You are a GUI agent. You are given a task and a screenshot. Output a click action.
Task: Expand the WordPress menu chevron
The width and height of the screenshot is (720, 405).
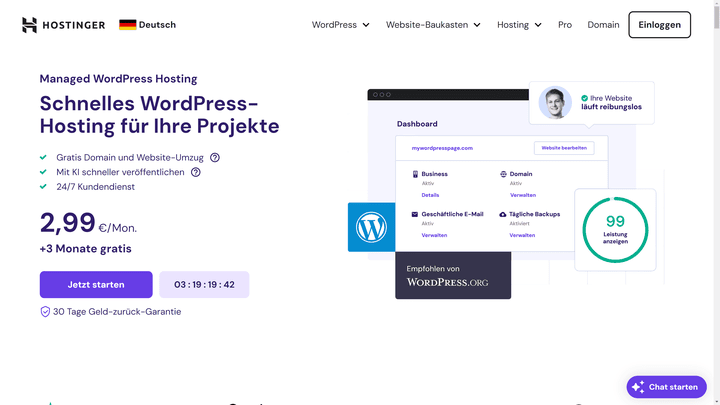[x=366, y=25]
